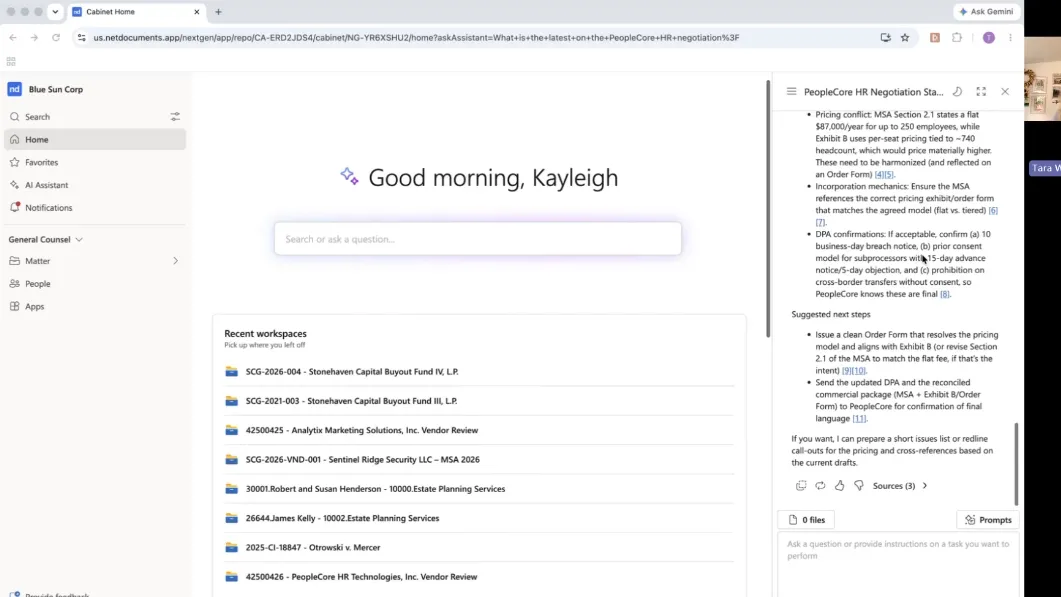Click the assistant question input box
1061x597 pixels.
(898, 565)
